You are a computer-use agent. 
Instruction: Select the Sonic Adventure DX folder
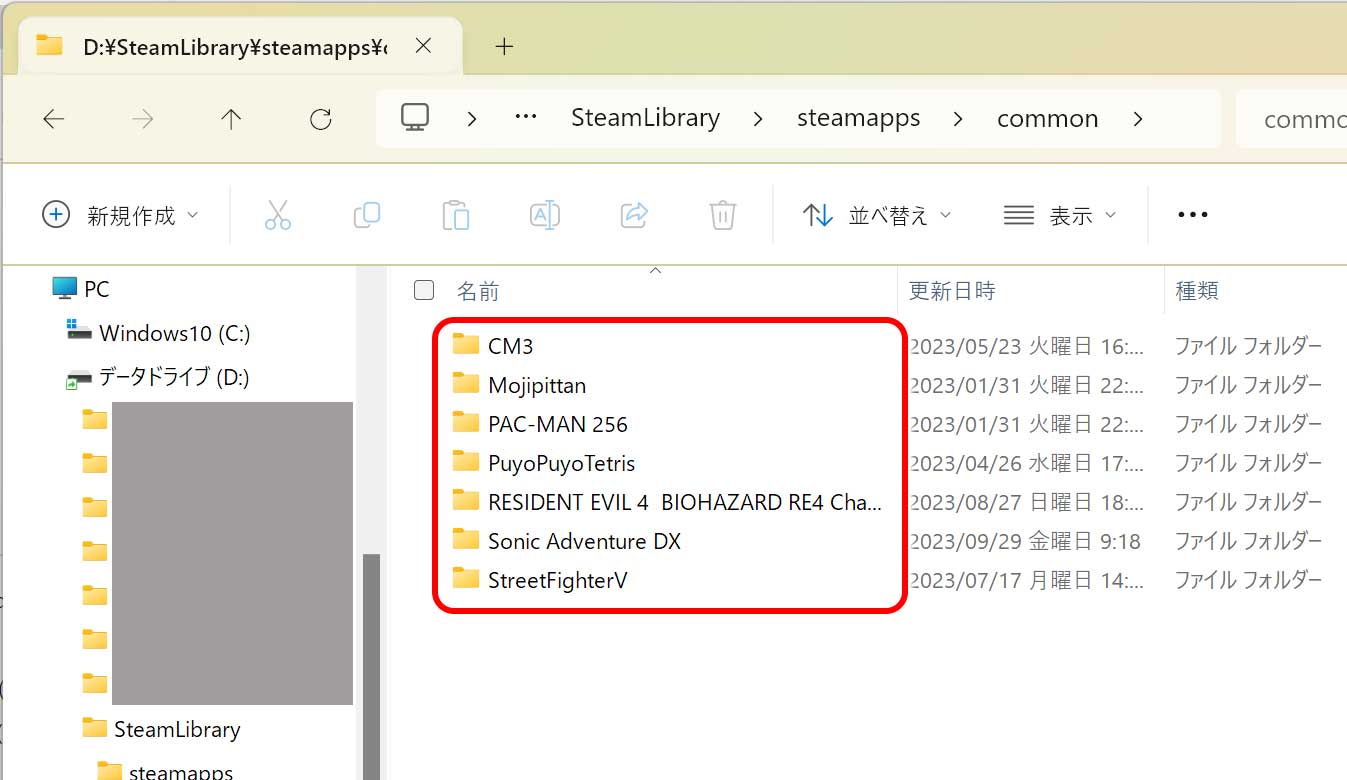583,541
